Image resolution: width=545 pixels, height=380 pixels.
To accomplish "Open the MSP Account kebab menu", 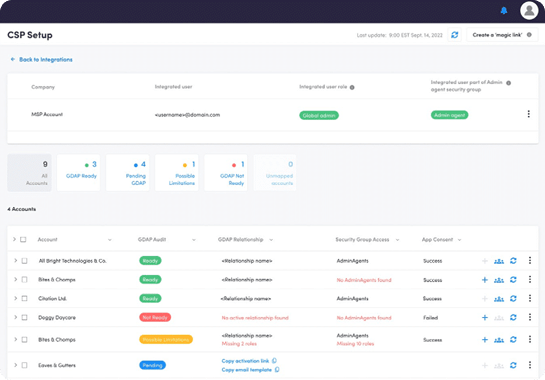I will pyautogui.click(x=528, y=114).
